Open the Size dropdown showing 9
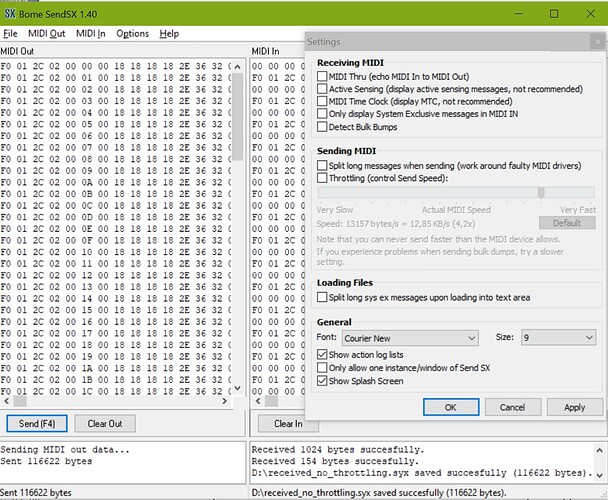 pos(559,337)
